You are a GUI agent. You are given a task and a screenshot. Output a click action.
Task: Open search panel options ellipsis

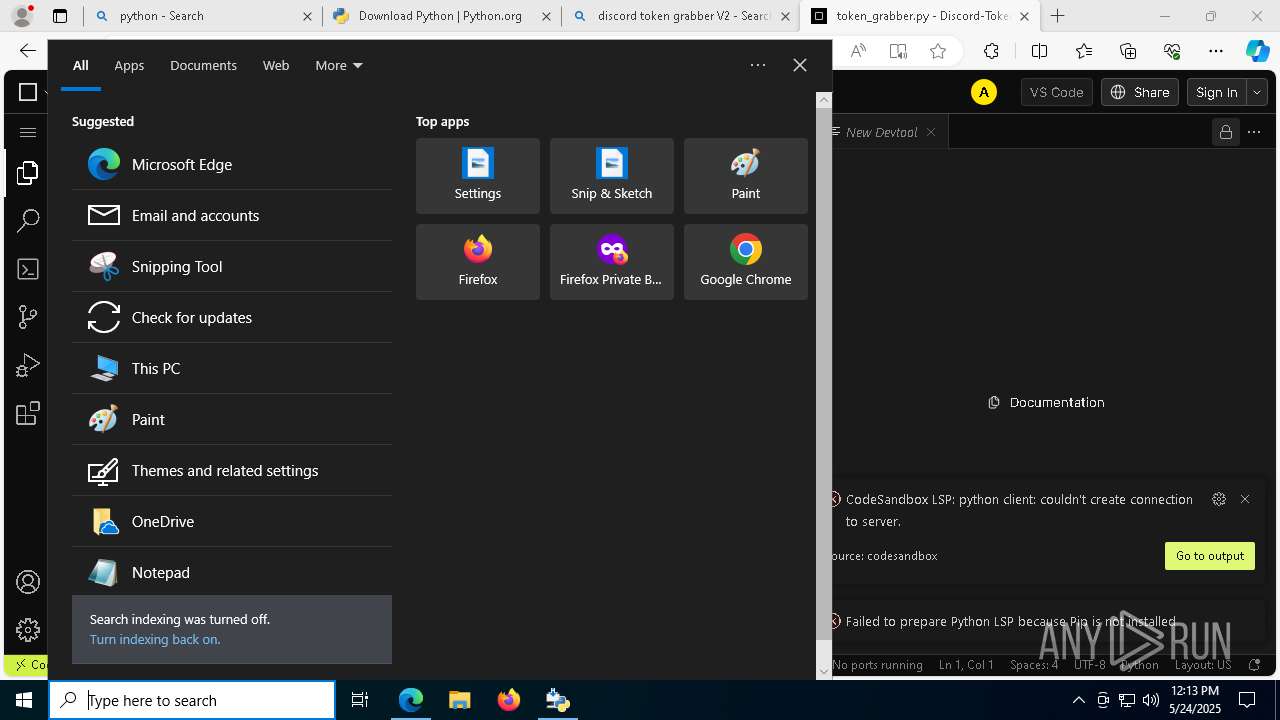click(x=758, y=65)
